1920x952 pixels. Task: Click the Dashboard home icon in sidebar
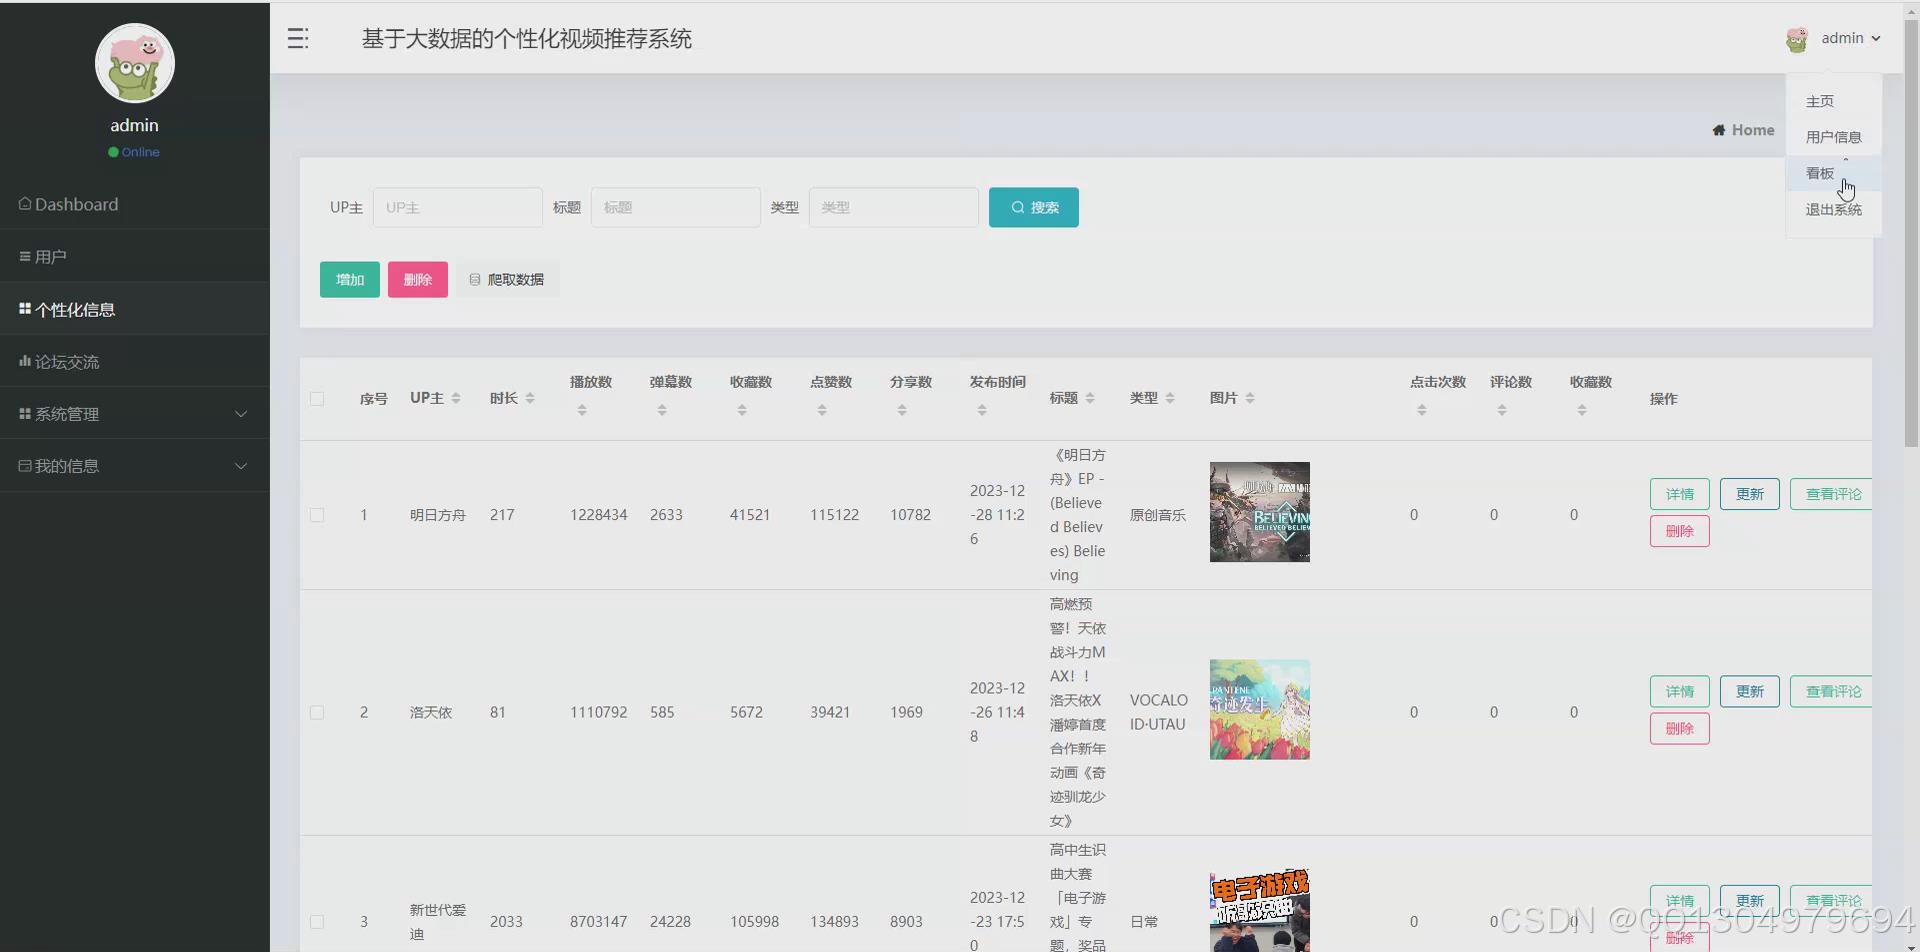(25, 203)
